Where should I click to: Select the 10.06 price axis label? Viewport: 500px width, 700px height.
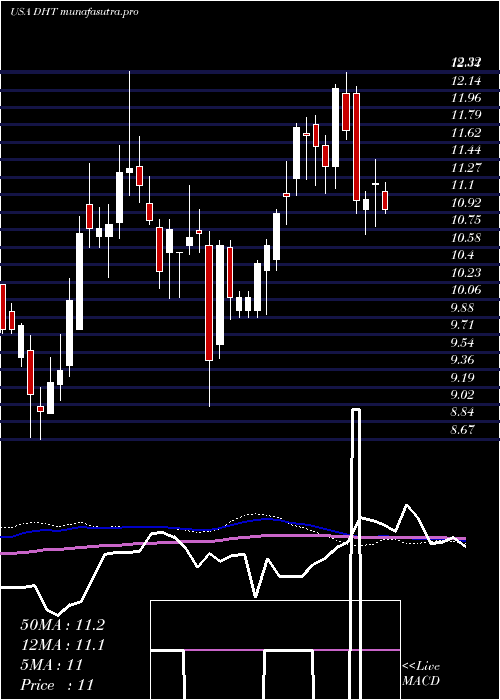[466, 290]
